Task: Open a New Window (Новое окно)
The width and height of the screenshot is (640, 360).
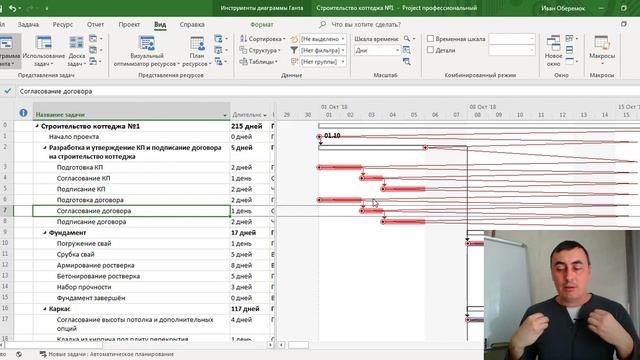Action: (553, 51)
